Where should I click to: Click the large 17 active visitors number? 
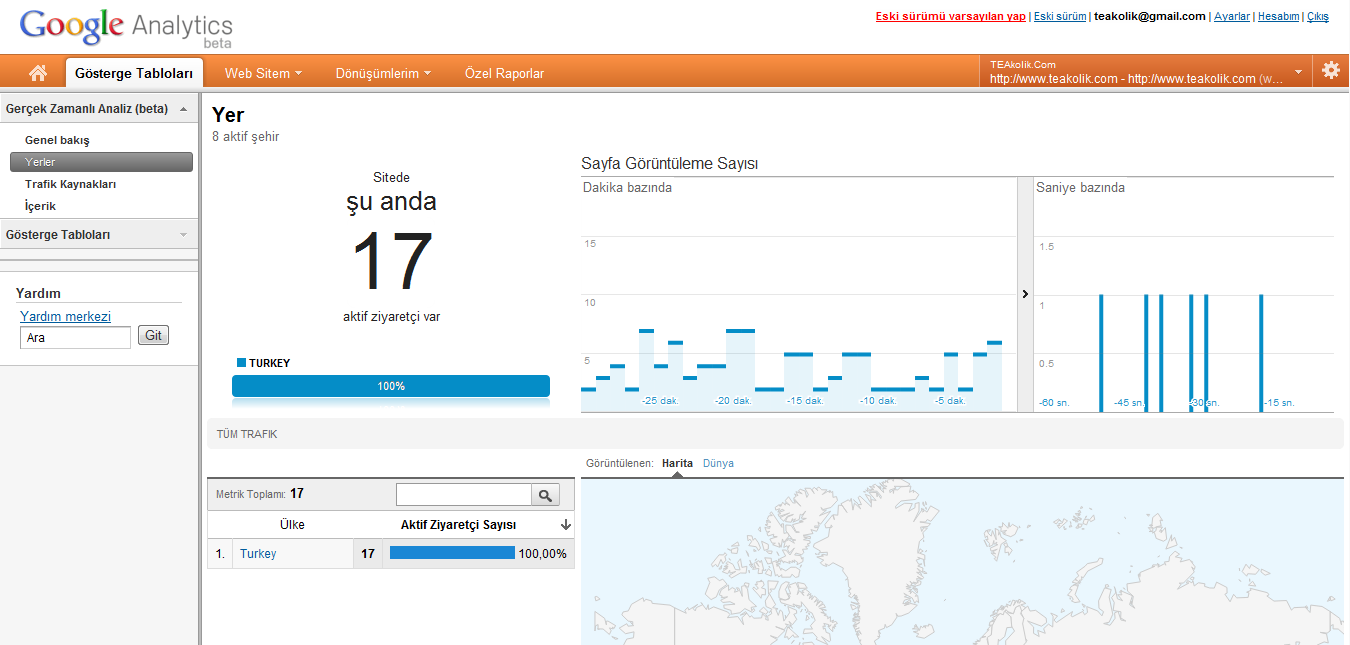pyautogui.click(x=392, y=262)
